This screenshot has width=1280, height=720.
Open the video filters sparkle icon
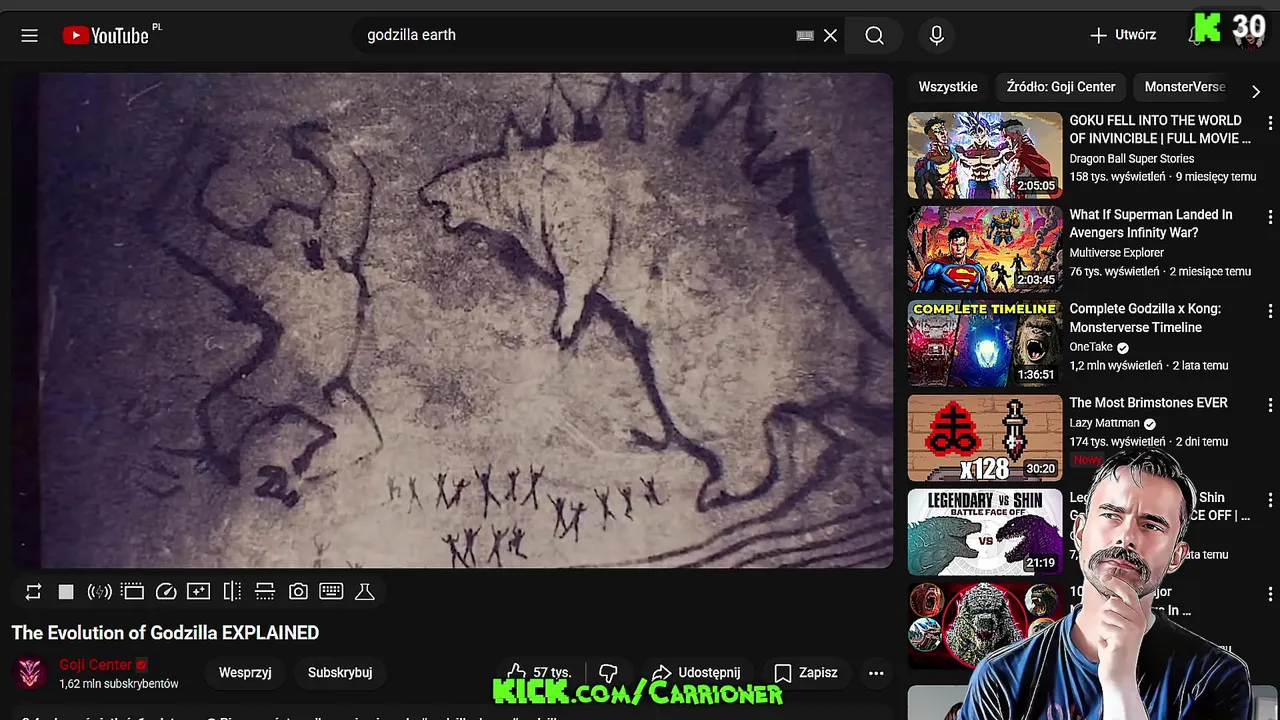click(199, 592)
